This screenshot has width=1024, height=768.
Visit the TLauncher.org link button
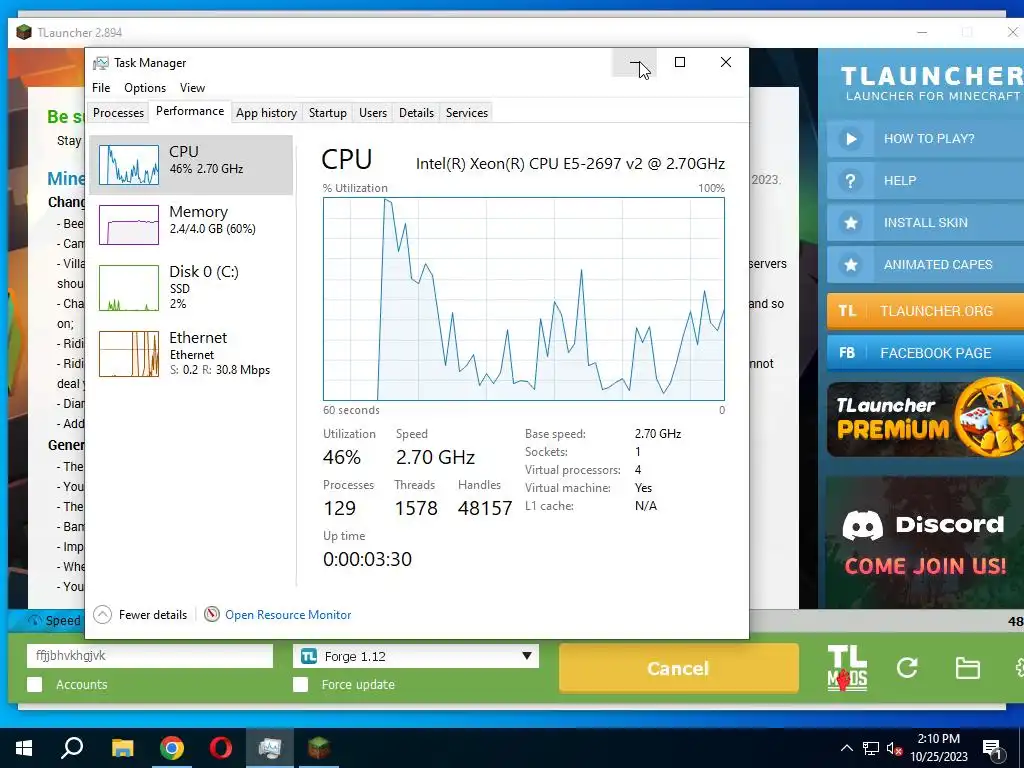click(x=925, y=311)
